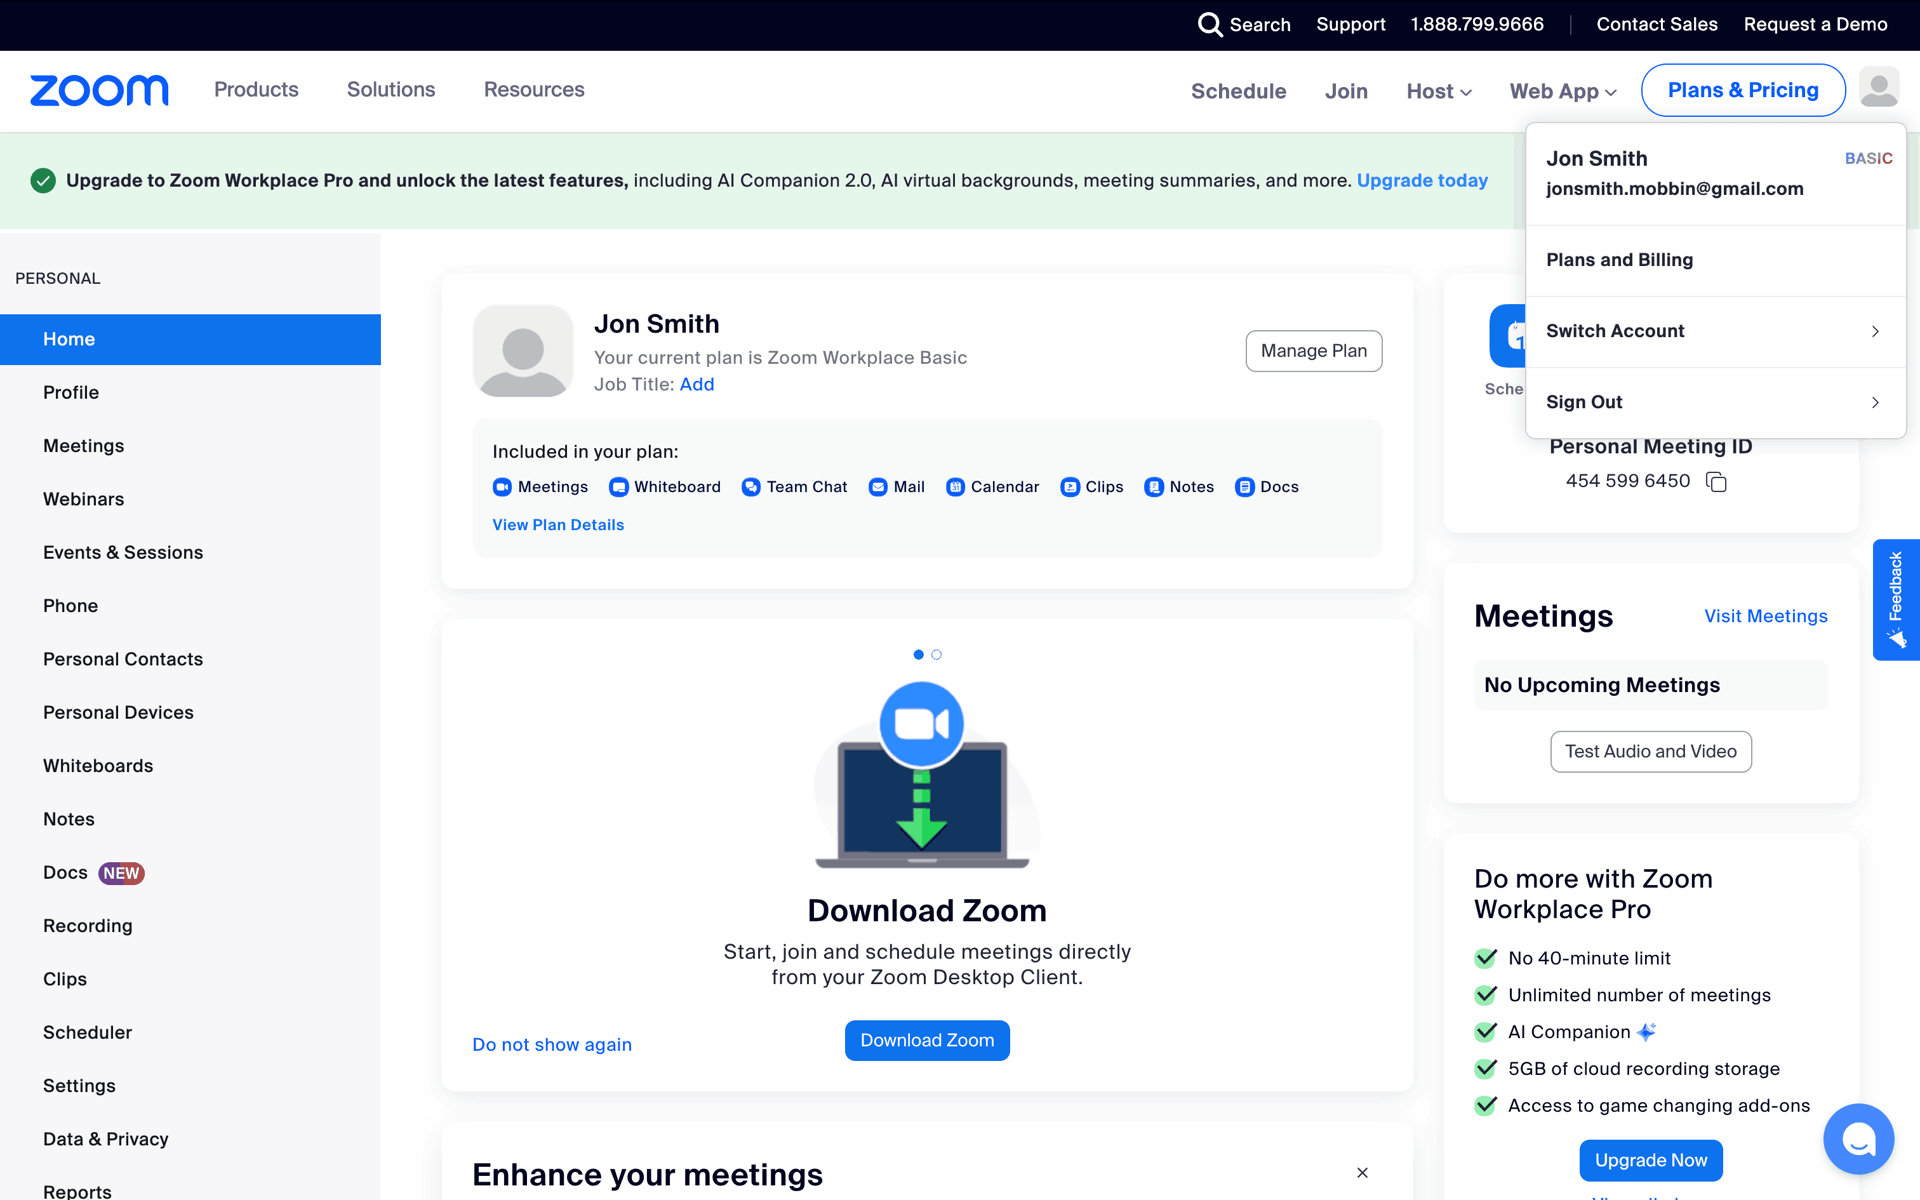This screenshot has height=1200, width=1920.
Task: Open Phone in the sidebar
Action: tap(190, 606)
